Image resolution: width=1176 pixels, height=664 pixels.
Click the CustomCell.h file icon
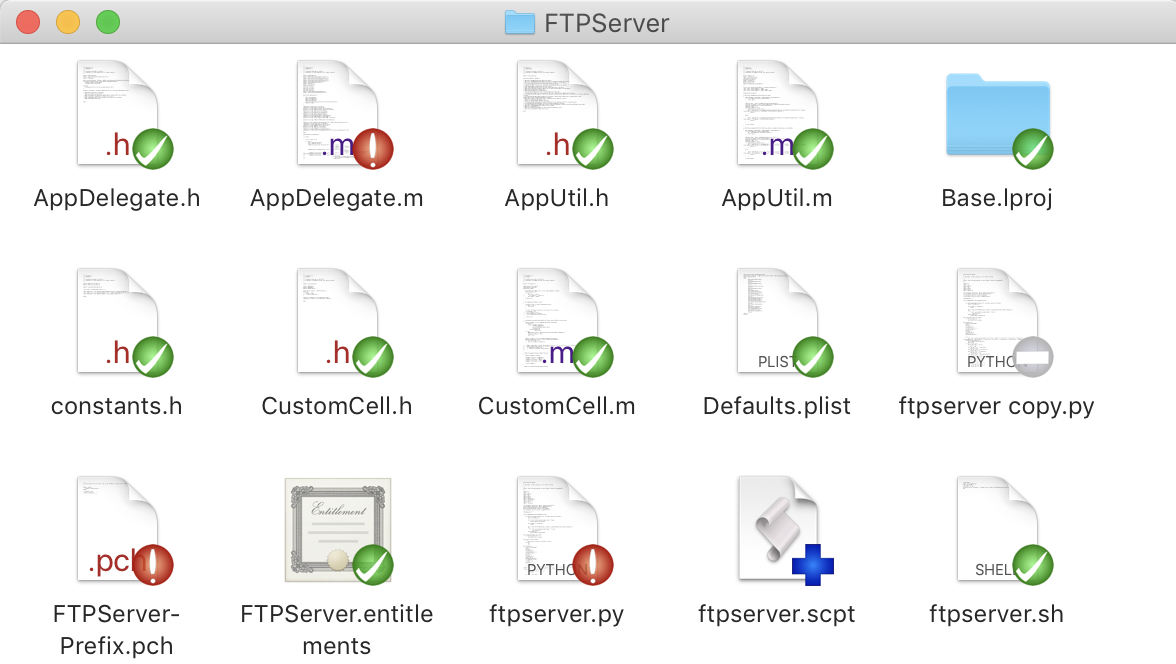(337, 321)
